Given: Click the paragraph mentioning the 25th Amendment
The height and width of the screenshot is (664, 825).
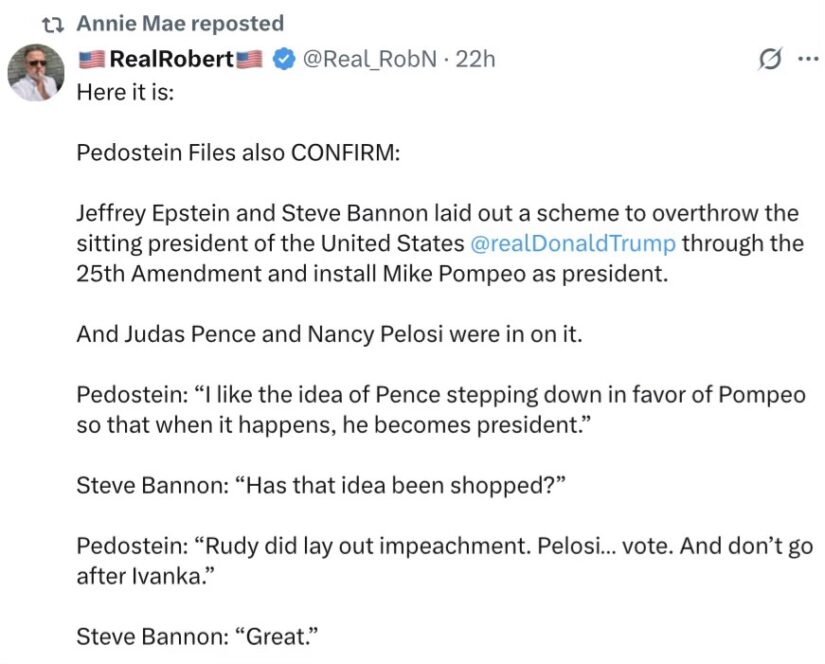Looking at the screenshot, I should 440,244.
